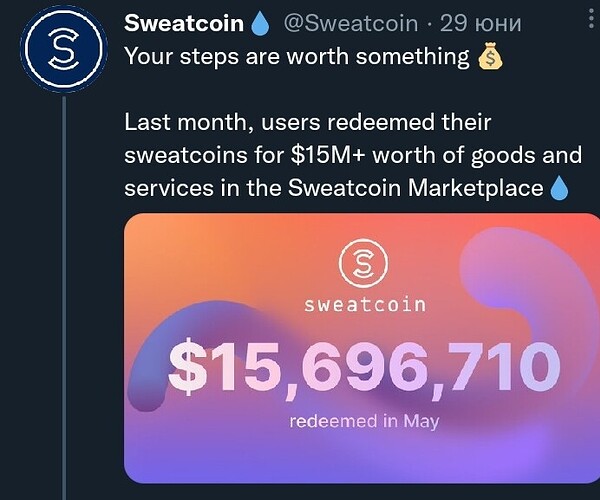This screenshot has height=500, width=600.
Task: Click the 'Sweatcoin Marketplace' text in the tweet
Action: (416, 187)
